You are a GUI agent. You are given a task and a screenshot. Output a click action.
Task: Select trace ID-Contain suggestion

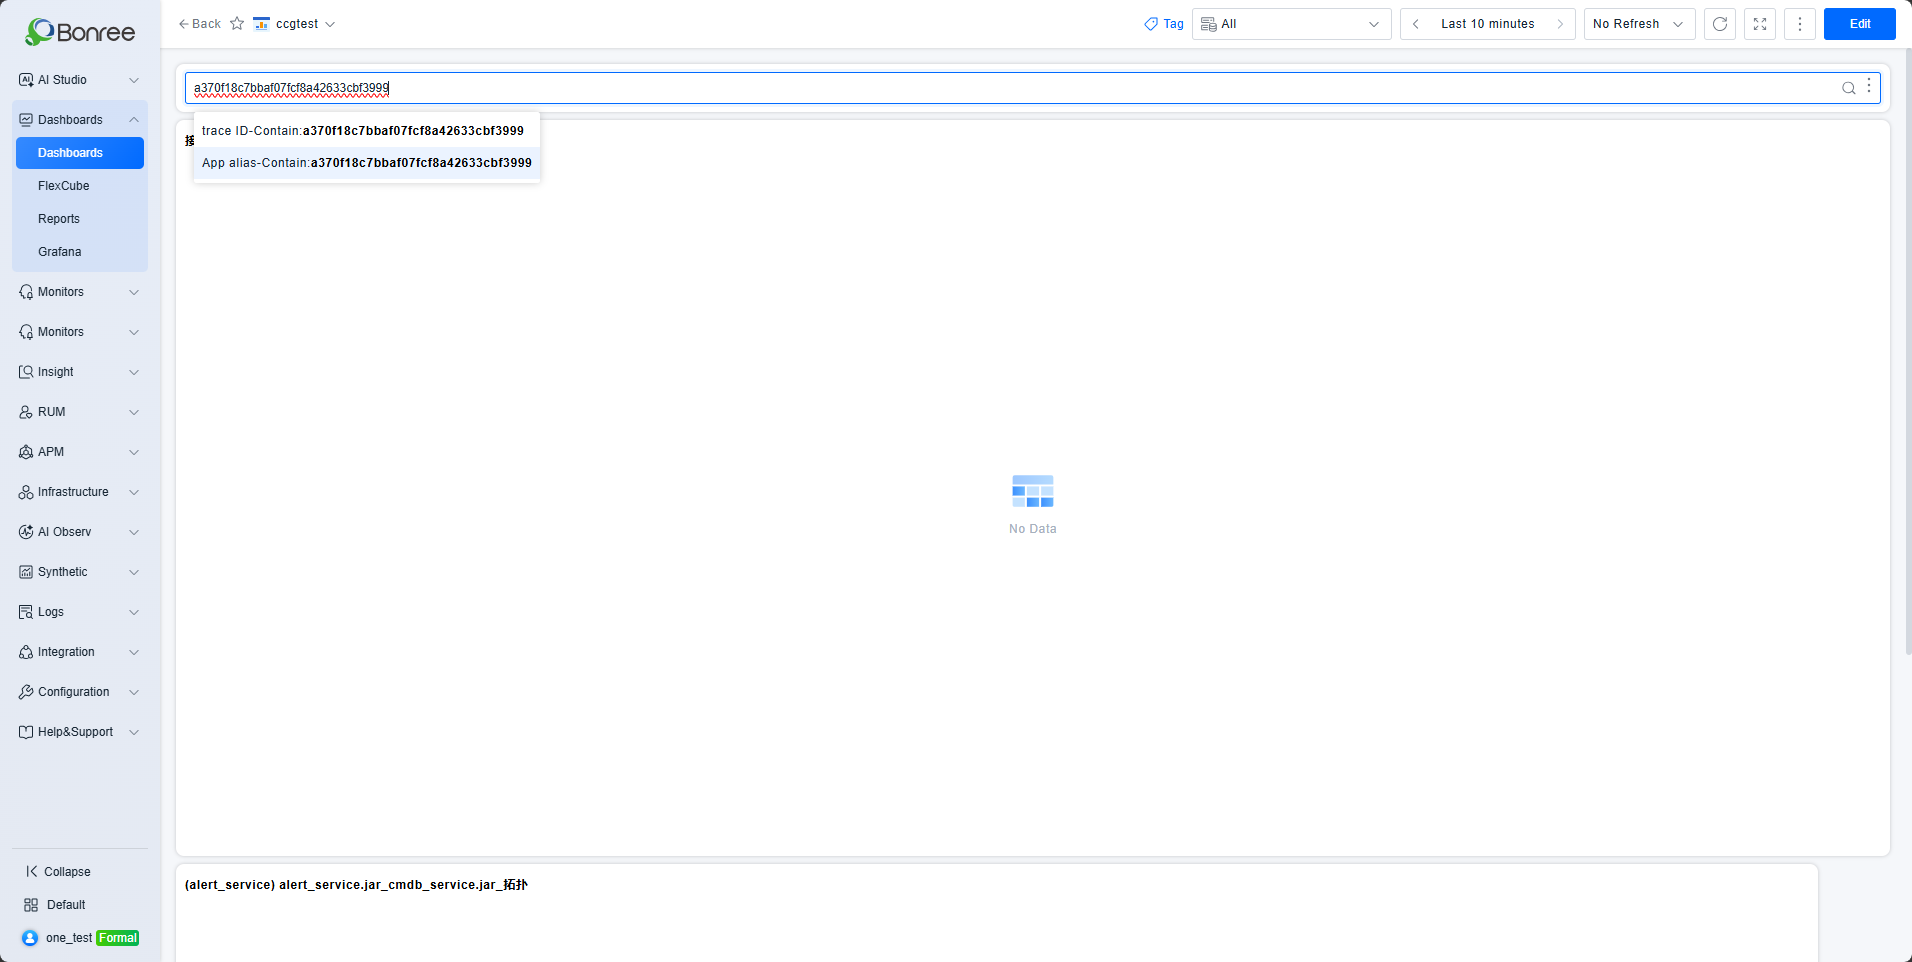[366, 131]
